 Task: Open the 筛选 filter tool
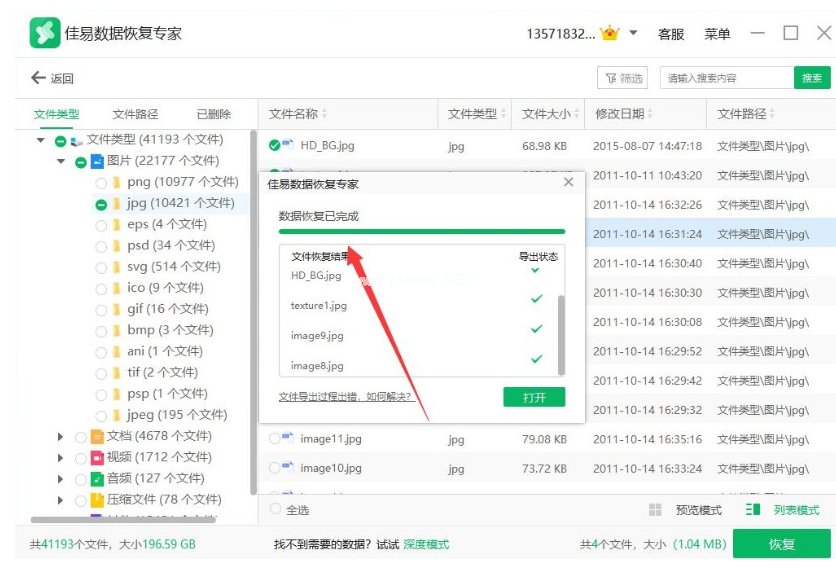coord(622,78)
